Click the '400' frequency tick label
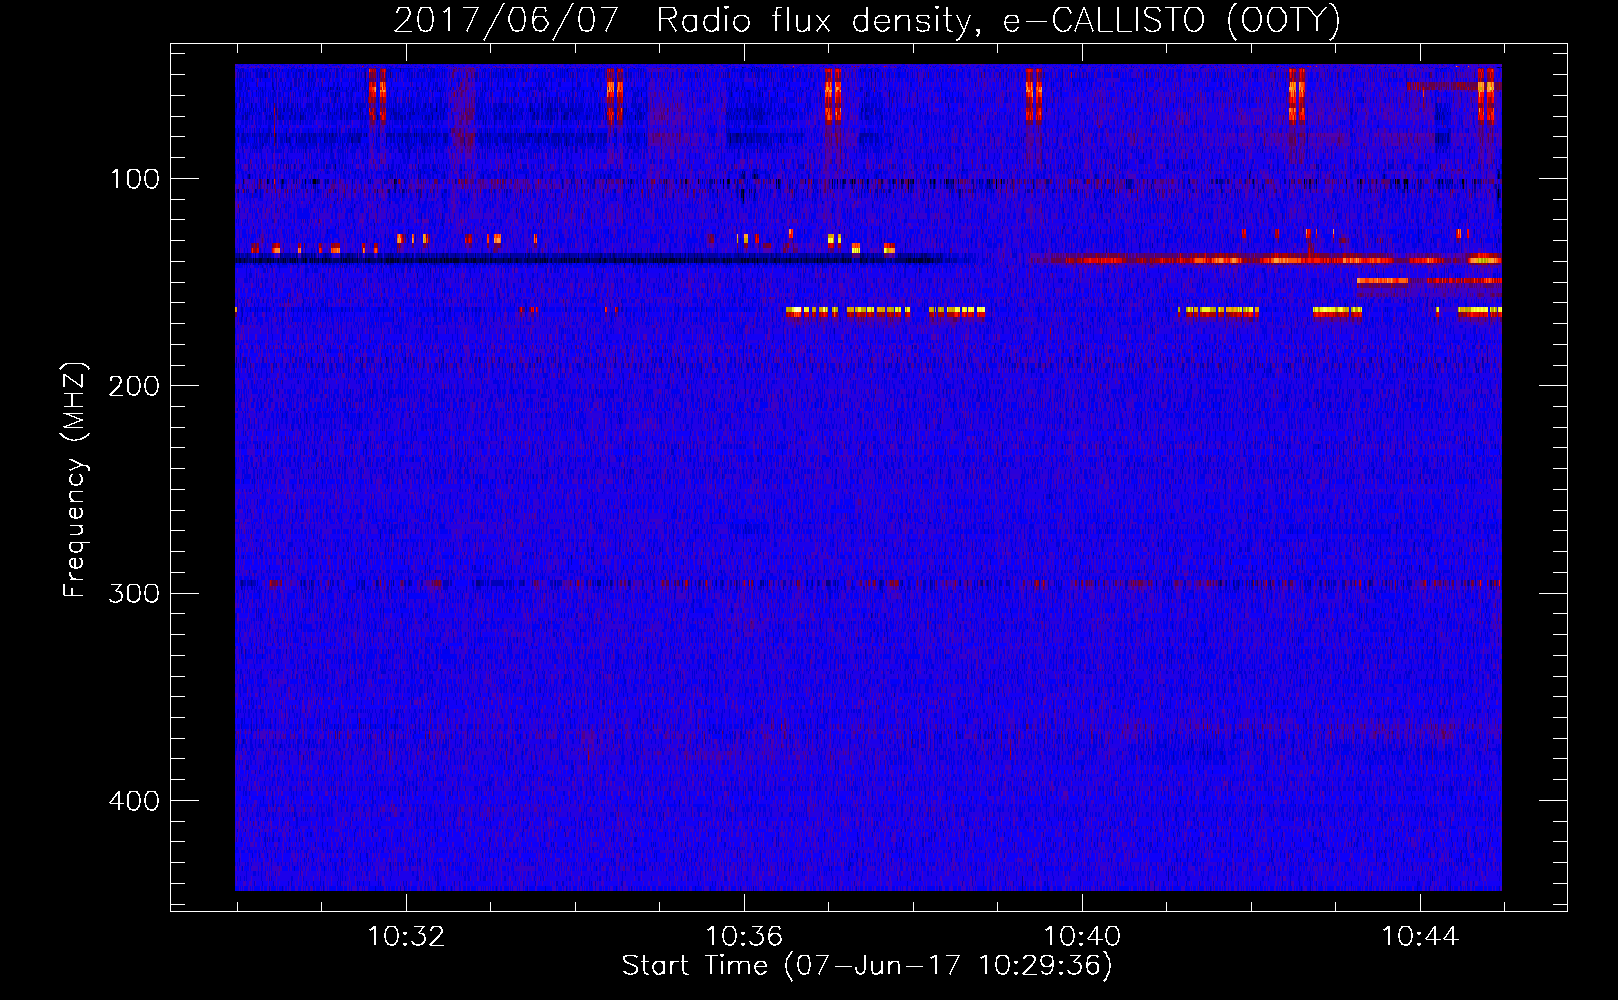Screen dimensions: 1618x1000 [134, 801]
